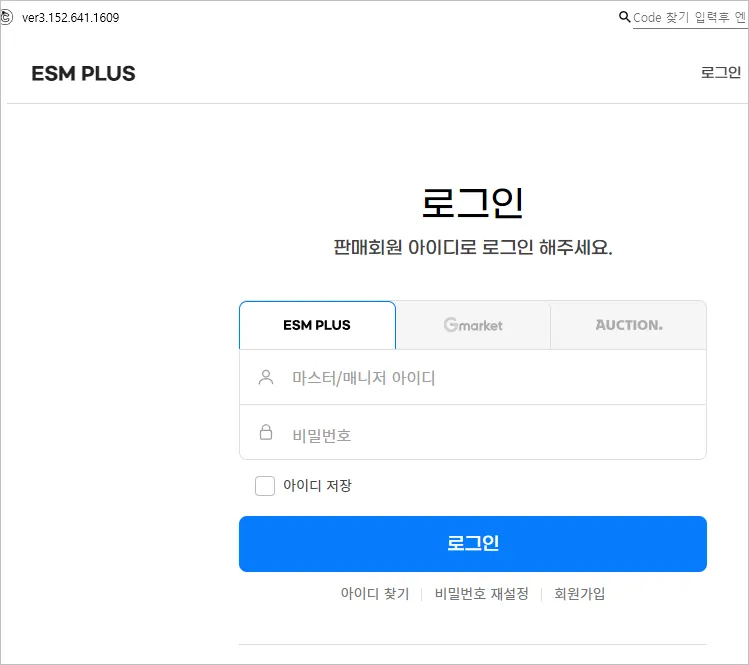This screenshot has height=665, width=749.
Task: Click the 판매회원 아이디로 로그인 해주세요 text
Action: click(473, 247)
